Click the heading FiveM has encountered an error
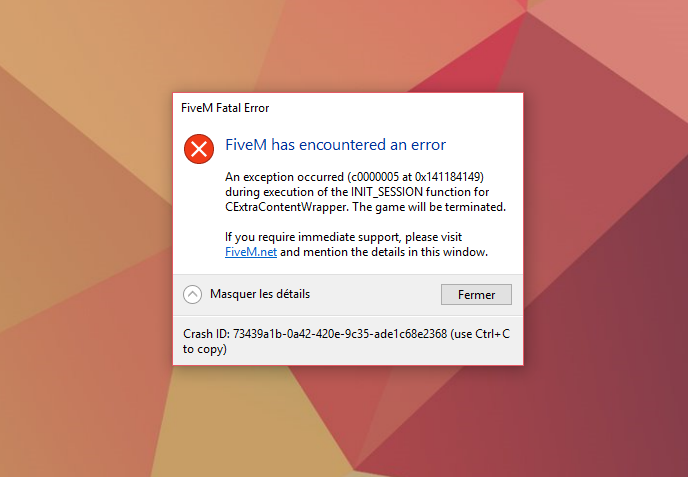This screenshot has height=477, width=688. point(335,144)
